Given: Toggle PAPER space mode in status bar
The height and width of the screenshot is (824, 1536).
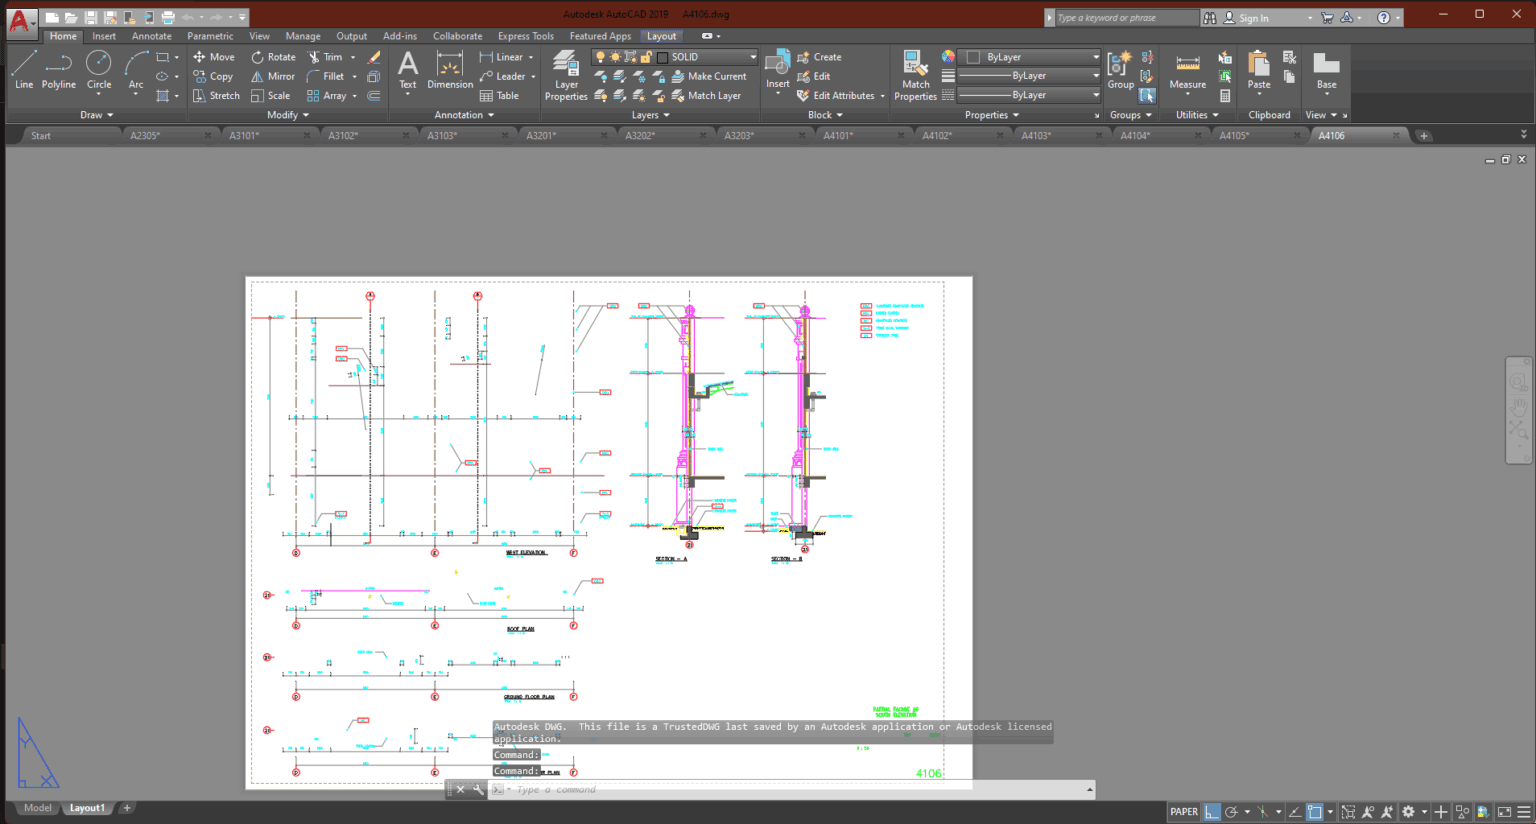Looking at the screenshot, I should pyautogui.click(x=1184, y=811).
